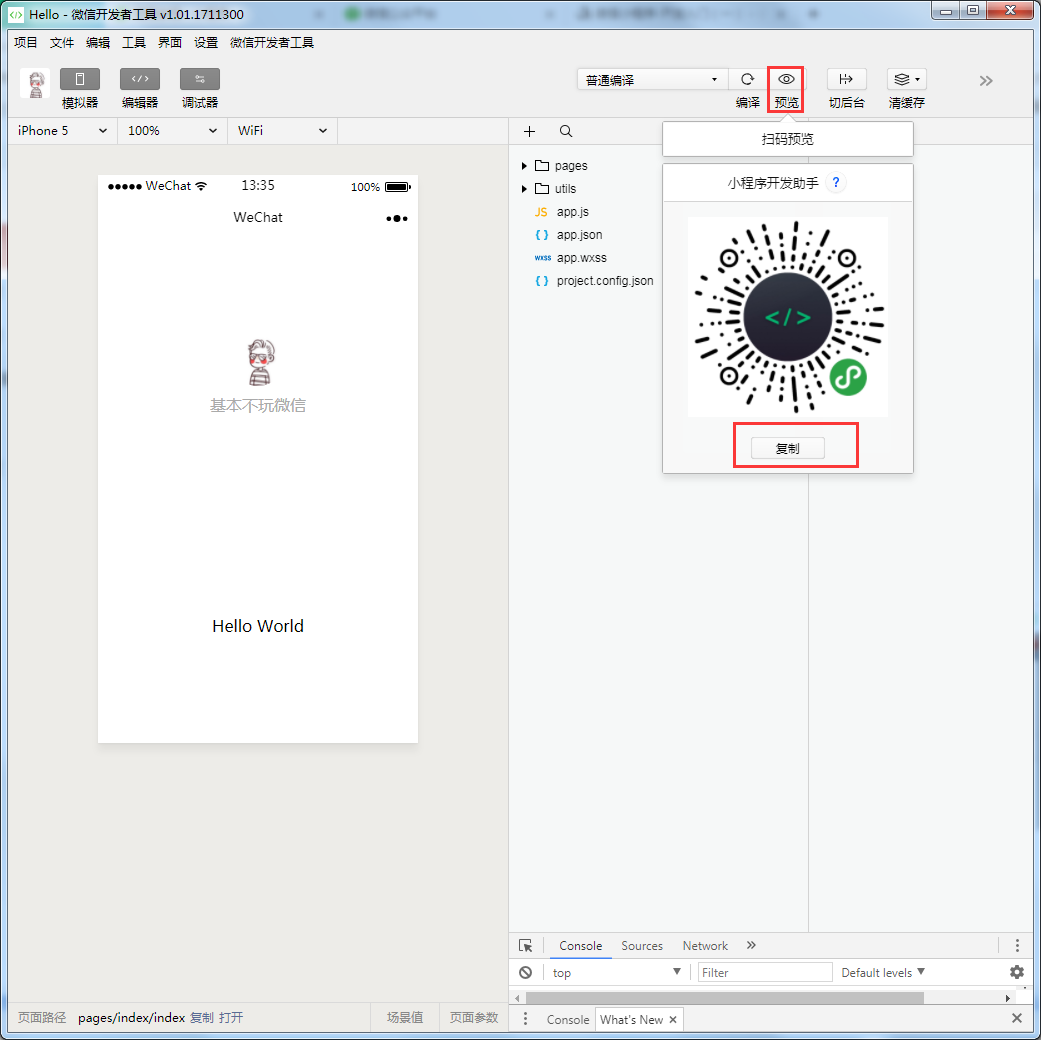The image size is (1041, 1040).
Task: Click the switch to background icon
Action: click(x=846, y=79)
